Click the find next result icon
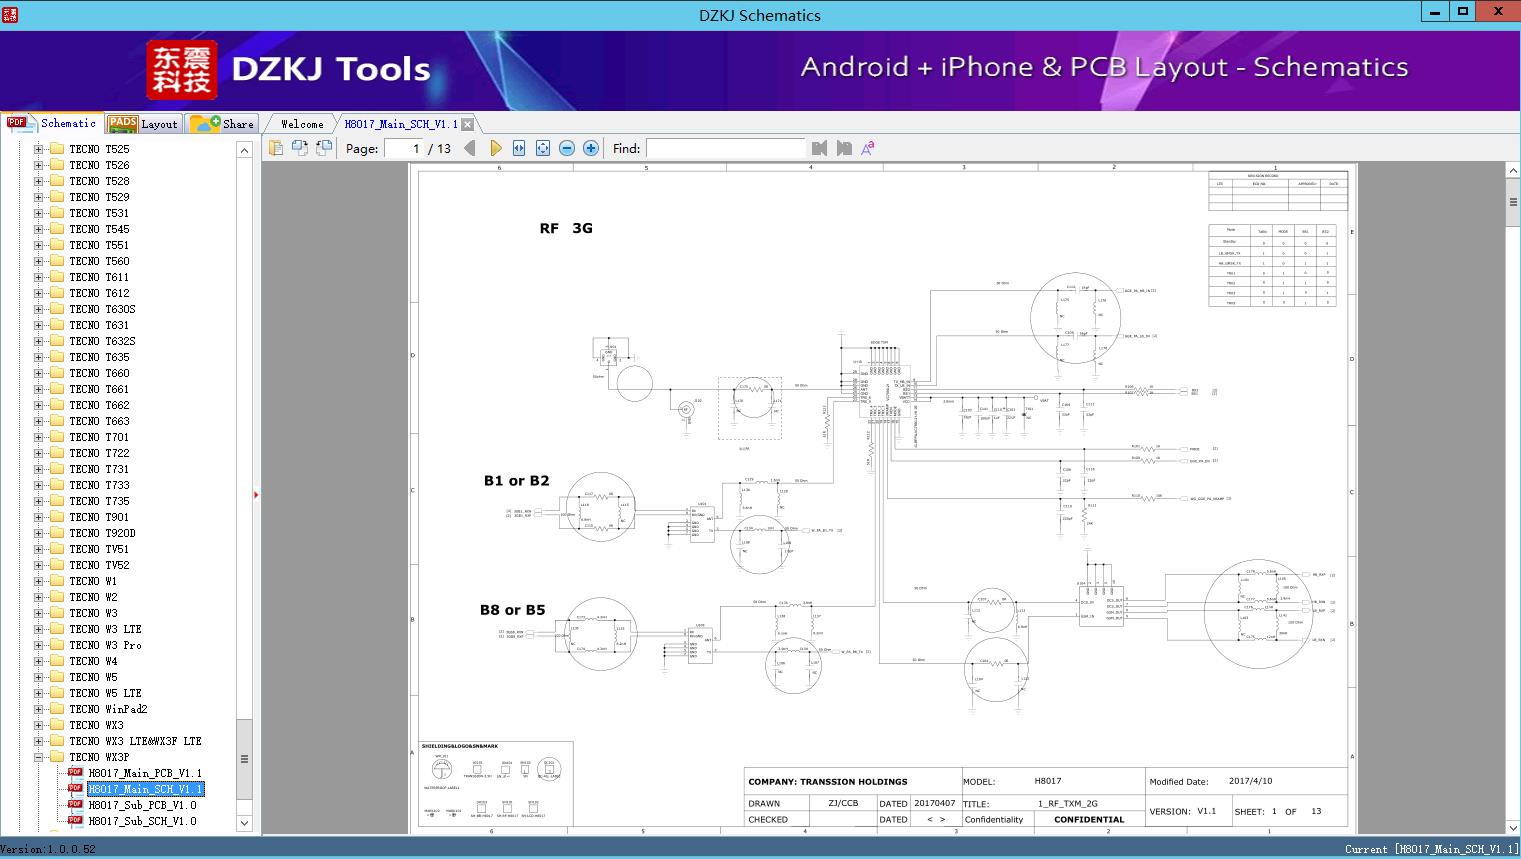The image size is (1521, 859). pos(844,148)
